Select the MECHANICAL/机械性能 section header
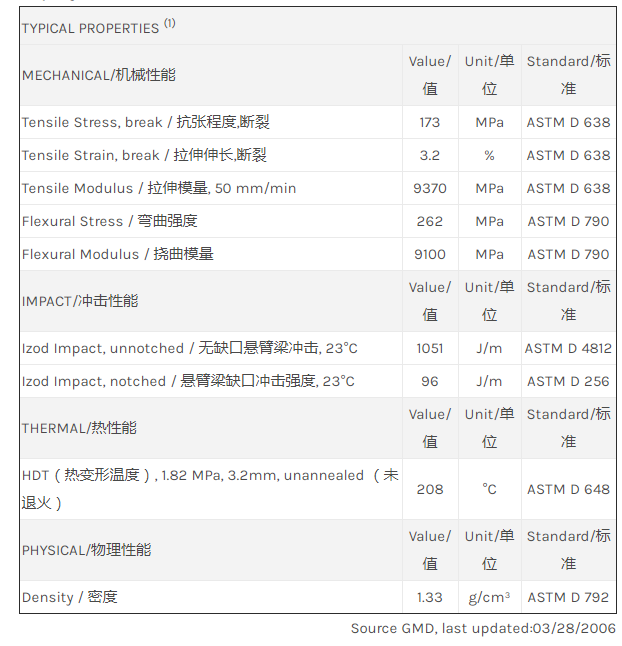622x646 pixels. pyautogui.click(x=99, y=75)
